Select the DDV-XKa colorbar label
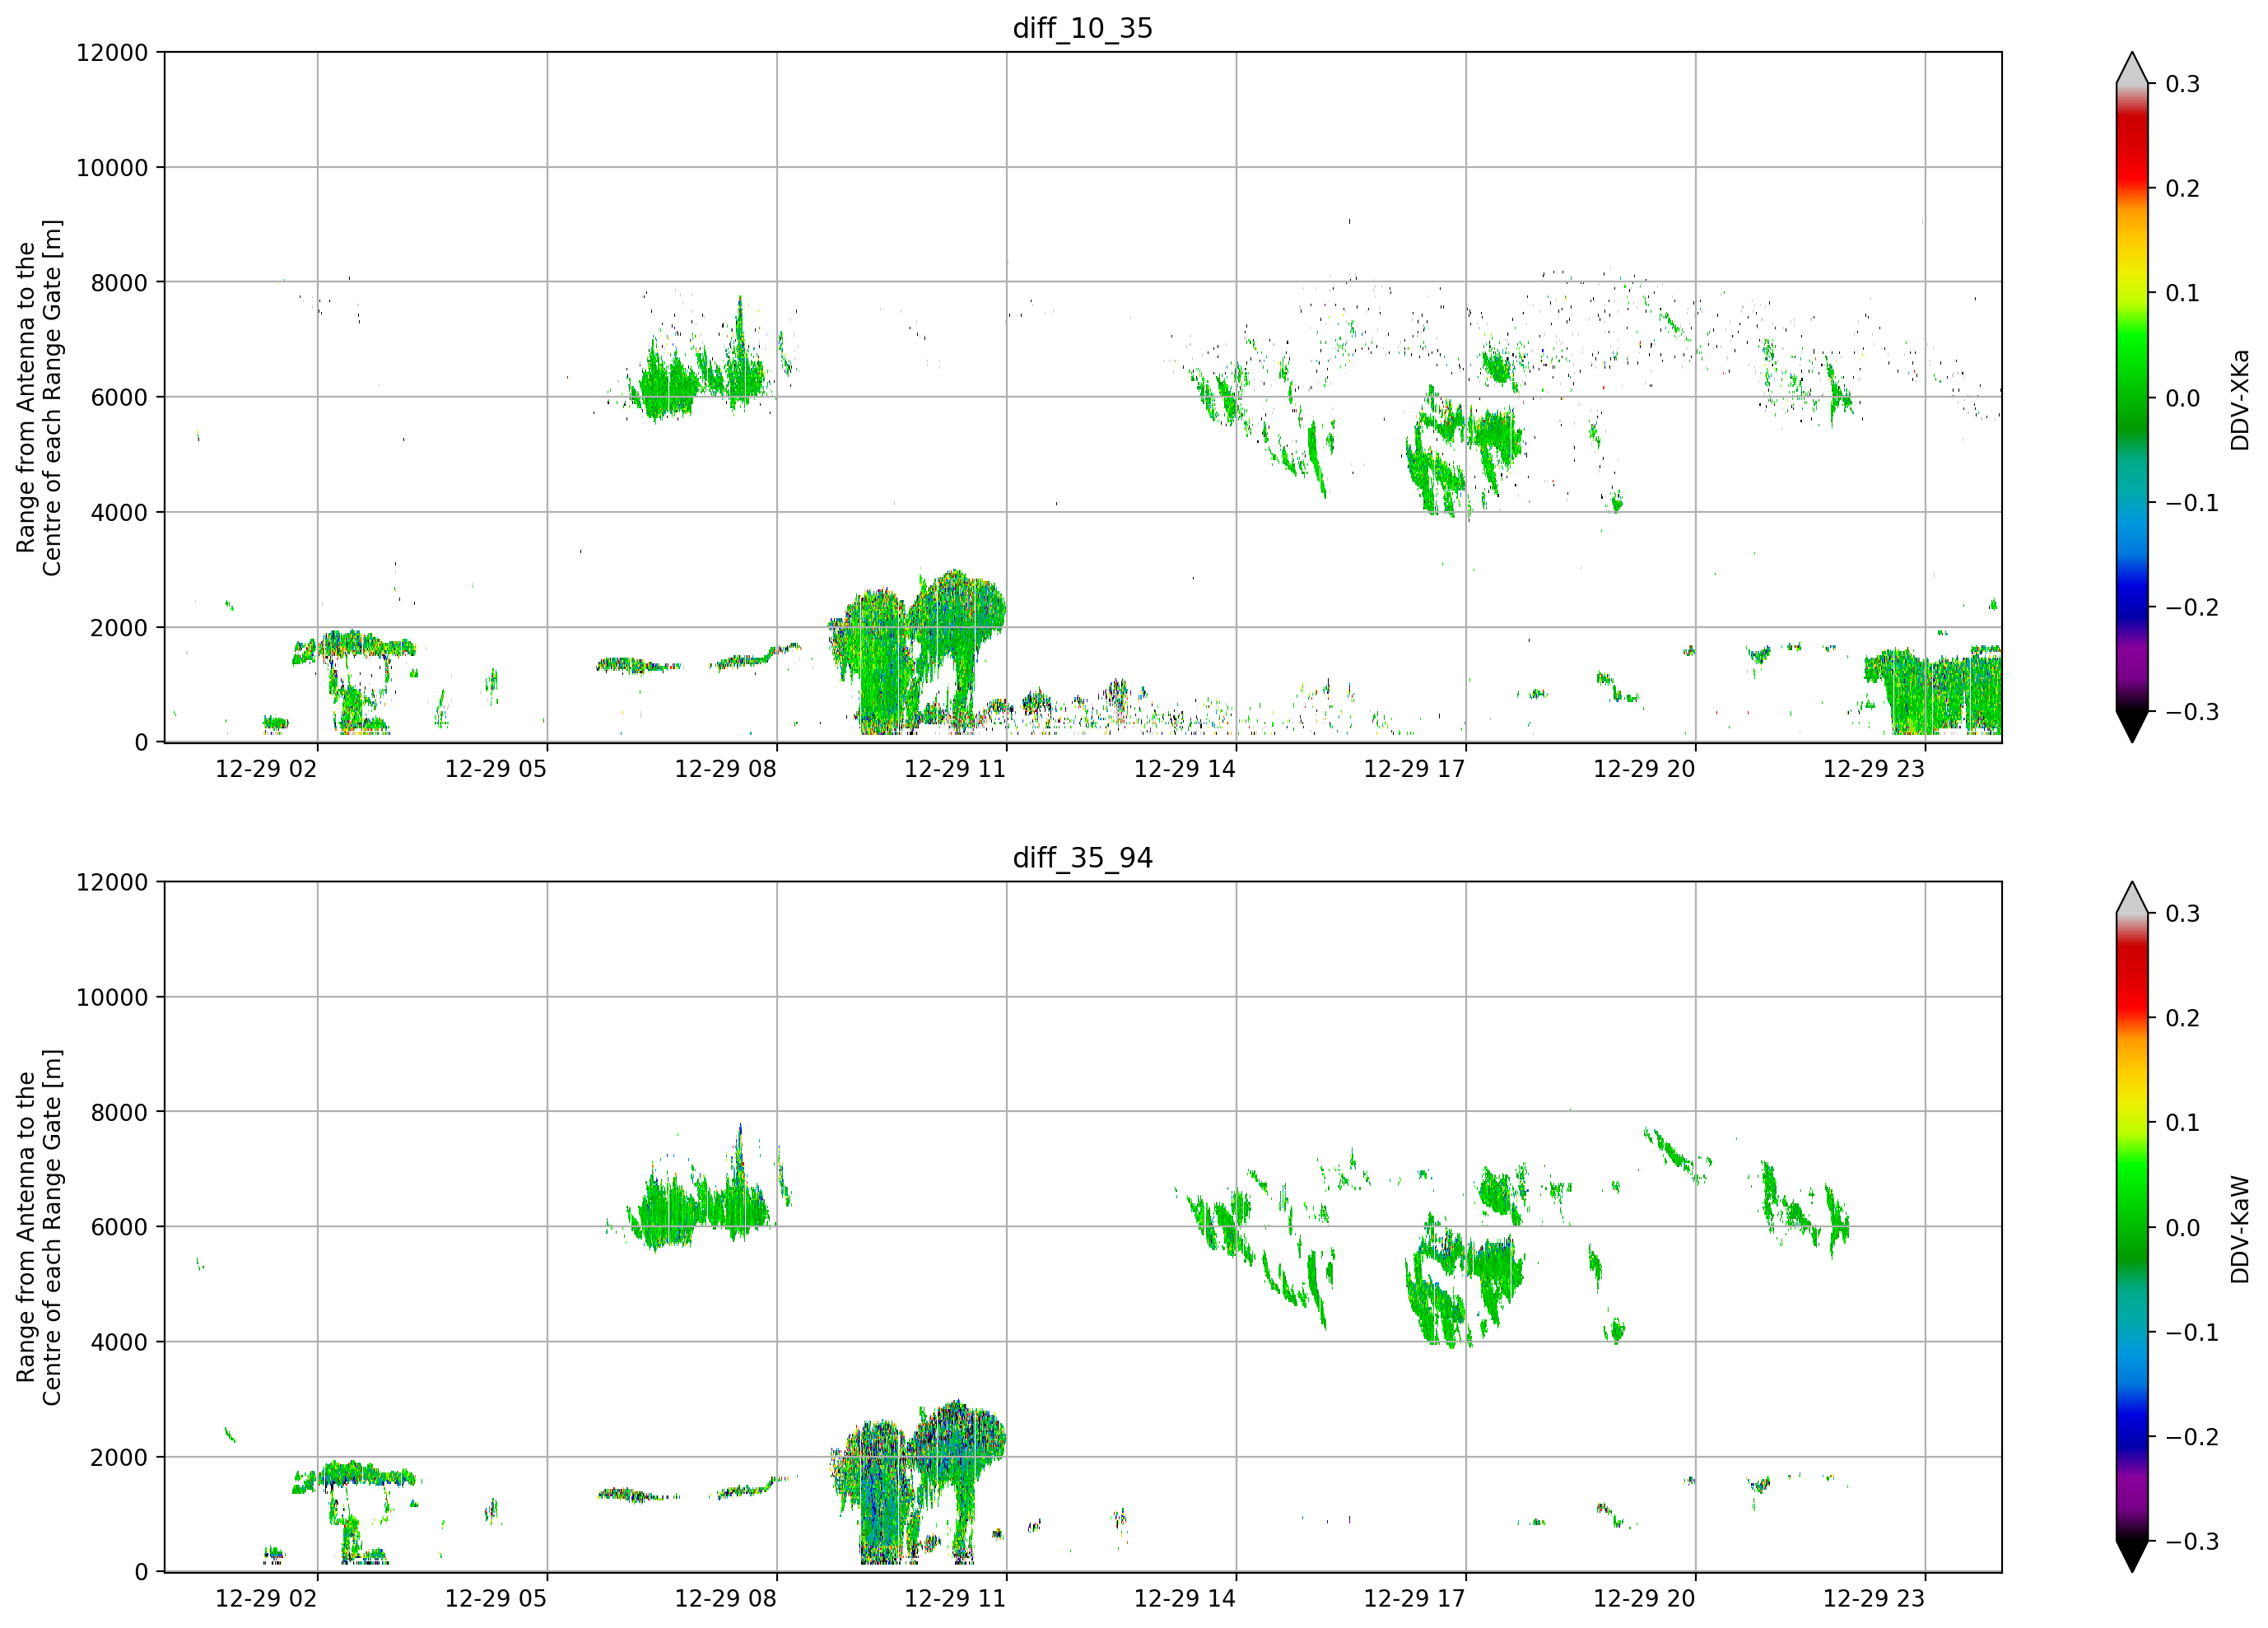The height and width of the screenshot is (1628, 2268). click(2240, 400)
